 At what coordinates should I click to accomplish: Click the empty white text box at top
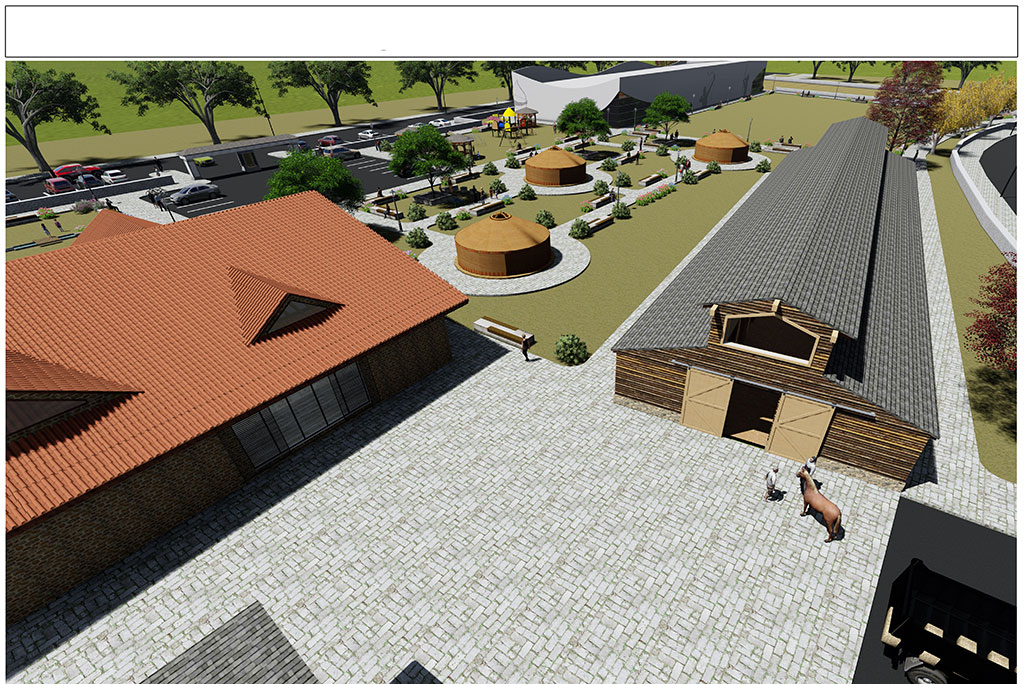[511, 31]
